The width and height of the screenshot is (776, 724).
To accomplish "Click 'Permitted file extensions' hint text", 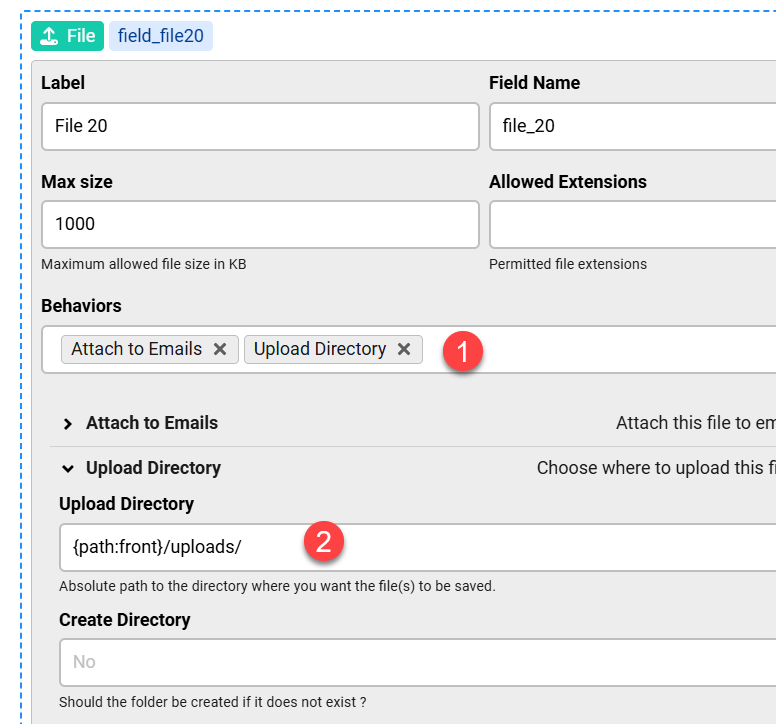I will click(568, 264).
